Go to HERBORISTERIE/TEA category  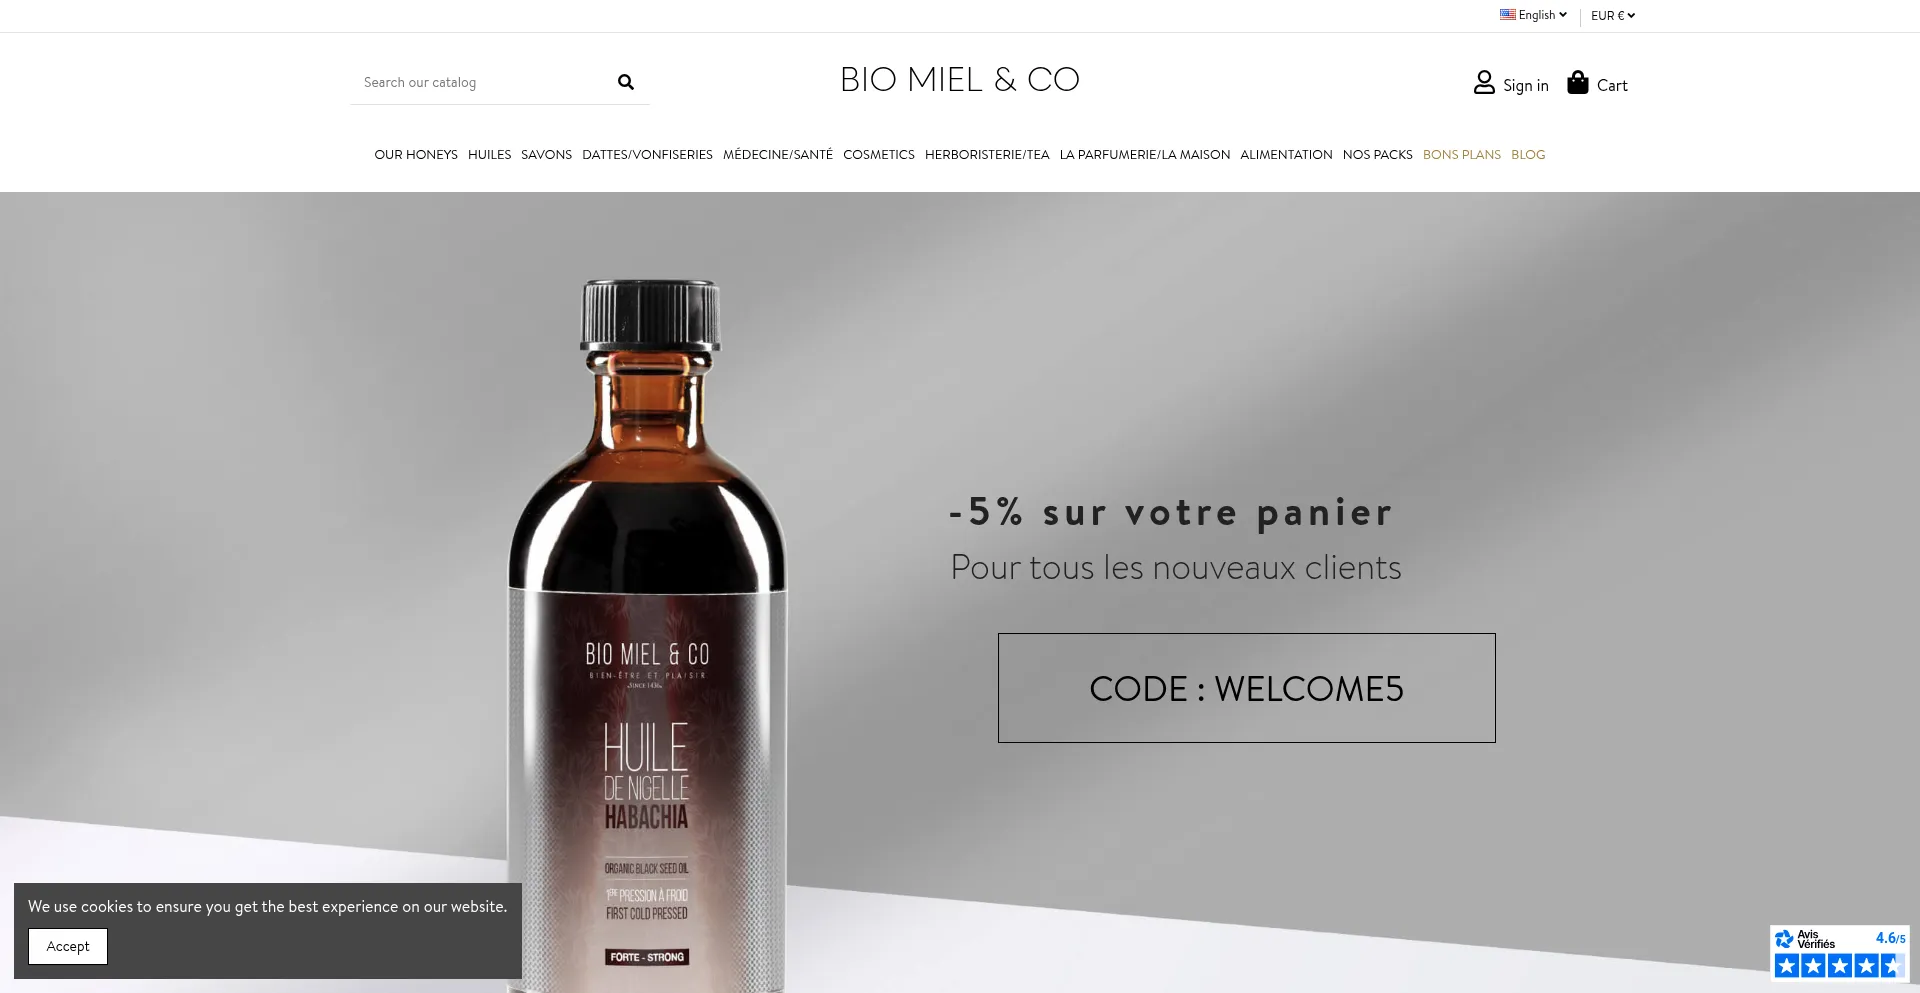[987, 155]
